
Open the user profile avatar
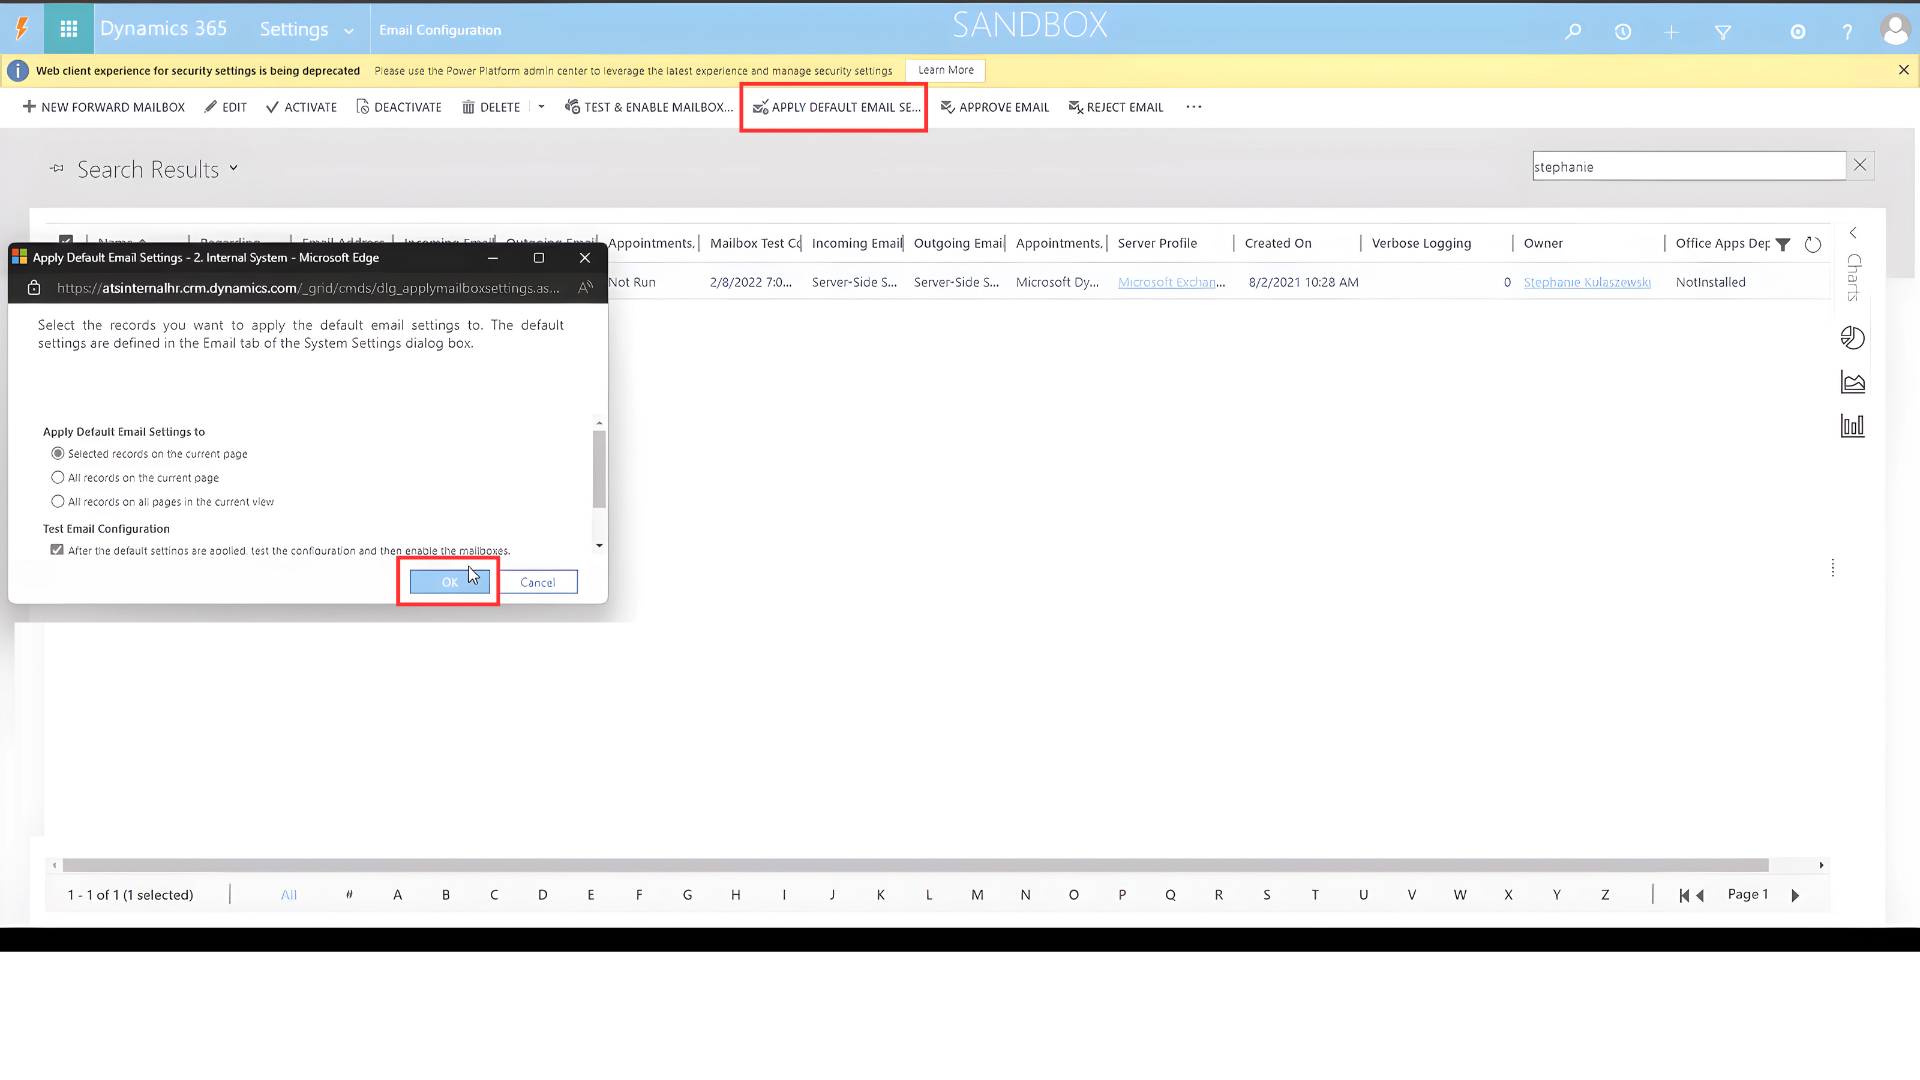[x=1895, y=30]
